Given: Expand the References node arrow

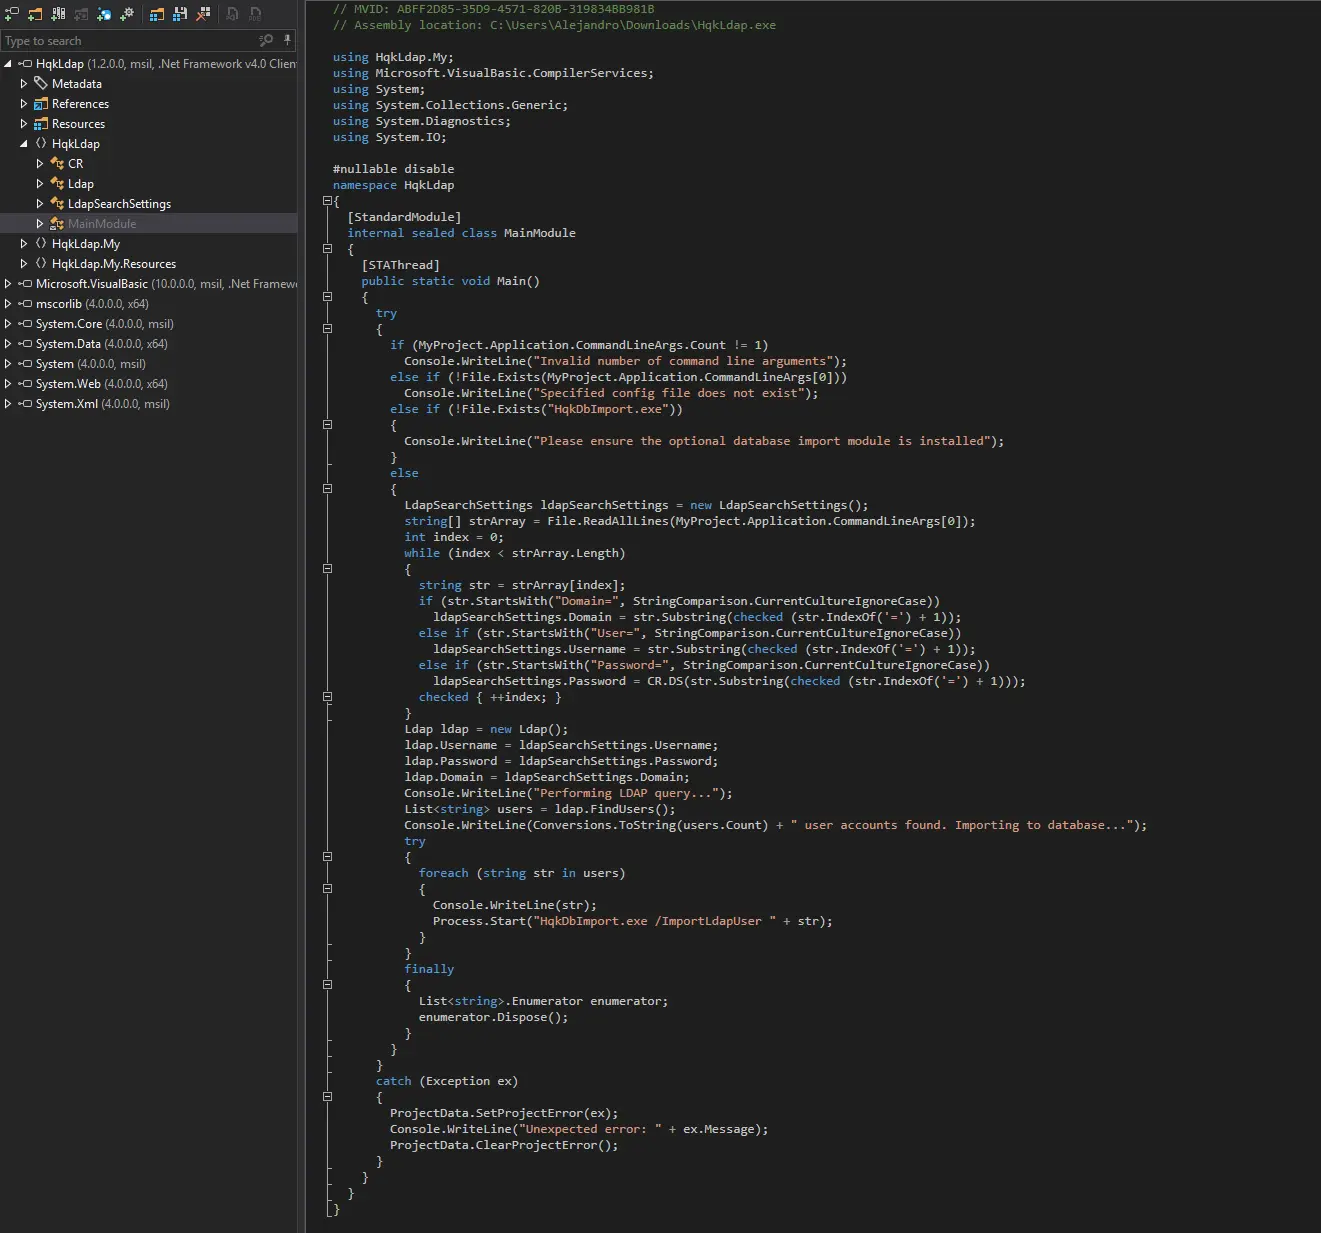Looking at the screenshot, I should (24, 103).
